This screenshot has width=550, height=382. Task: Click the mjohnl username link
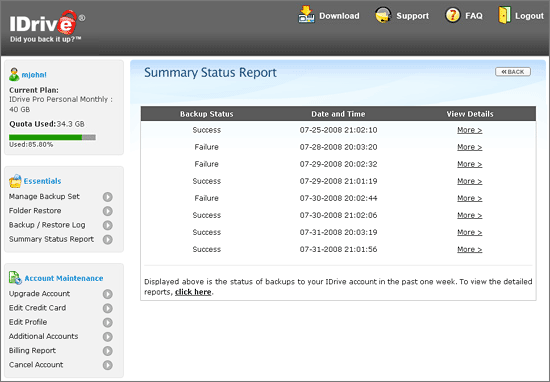34,75
